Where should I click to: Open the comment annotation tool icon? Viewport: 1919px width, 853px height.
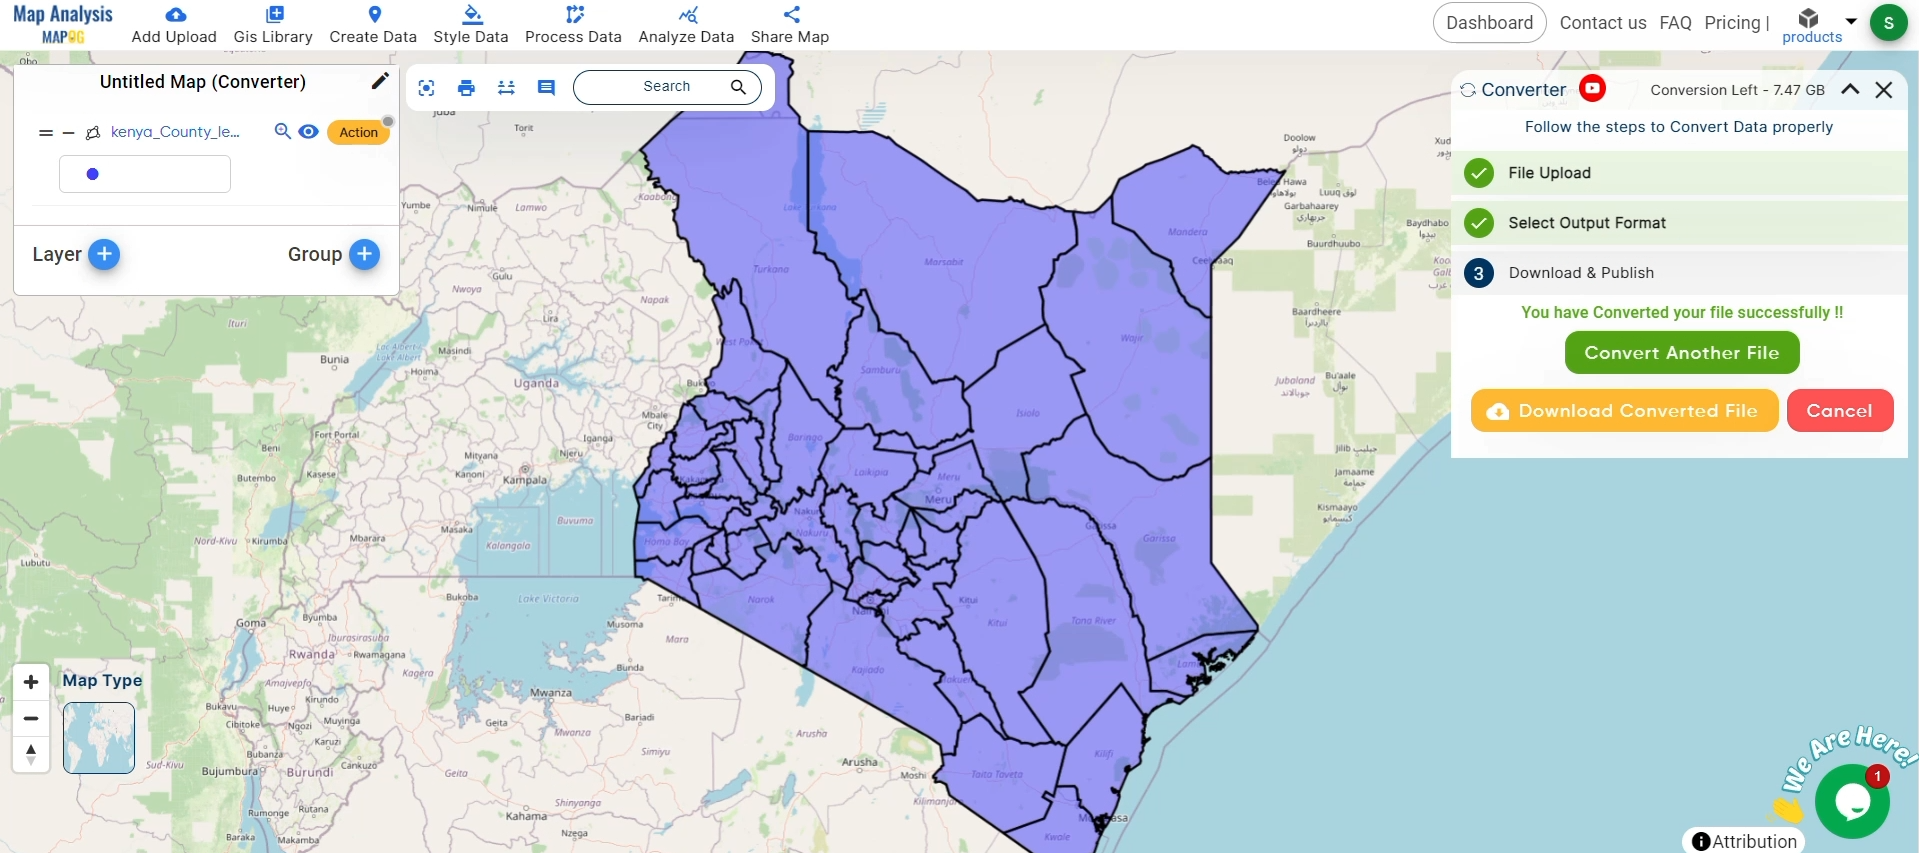(x=546, y=88)
